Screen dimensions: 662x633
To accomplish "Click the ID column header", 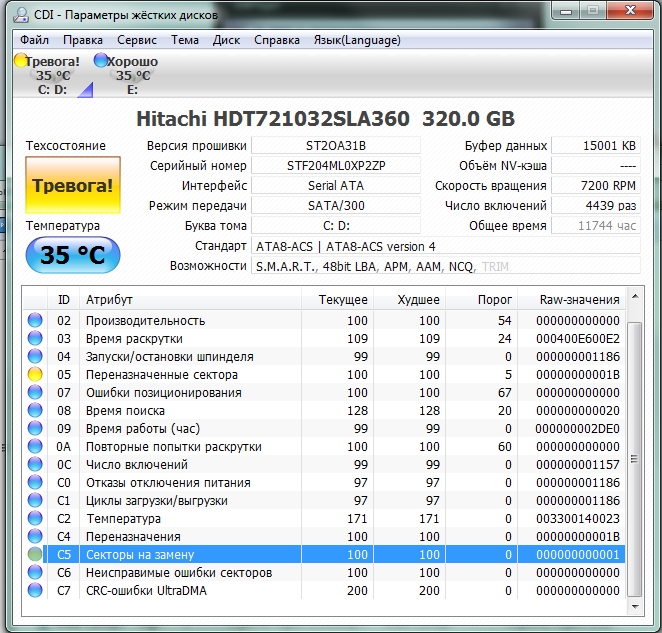I will coord(63,300).
